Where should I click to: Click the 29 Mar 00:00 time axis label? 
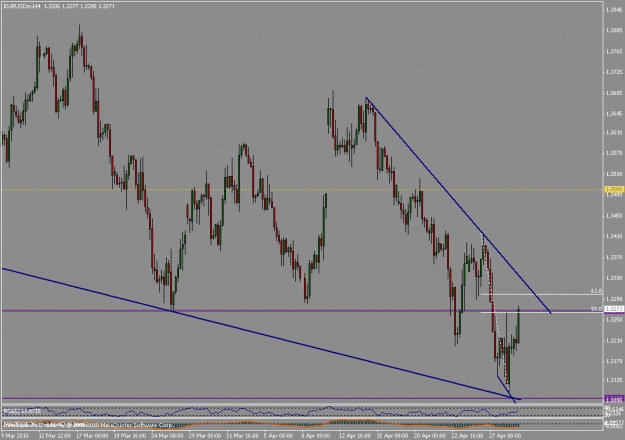click(204, 436)
